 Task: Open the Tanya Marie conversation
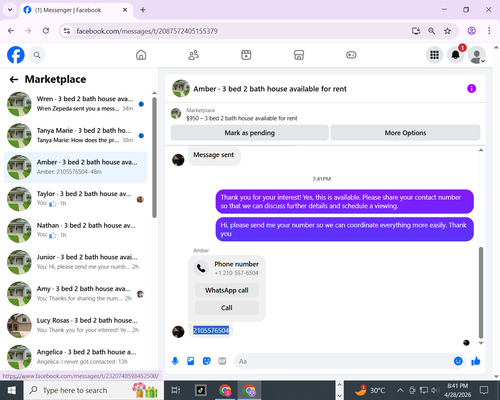click(x=75, y=135)
